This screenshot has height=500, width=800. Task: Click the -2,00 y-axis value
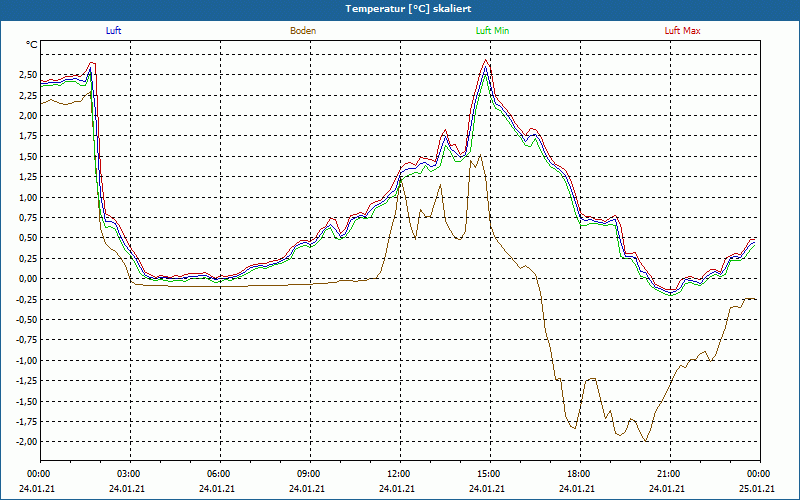pos(28,442)
